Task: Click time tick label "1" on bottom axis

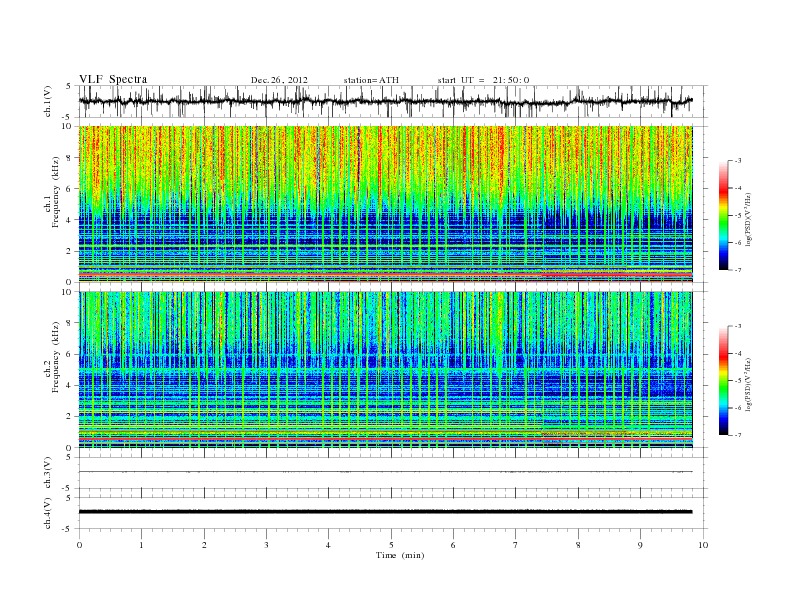Action: pos(141,545)
